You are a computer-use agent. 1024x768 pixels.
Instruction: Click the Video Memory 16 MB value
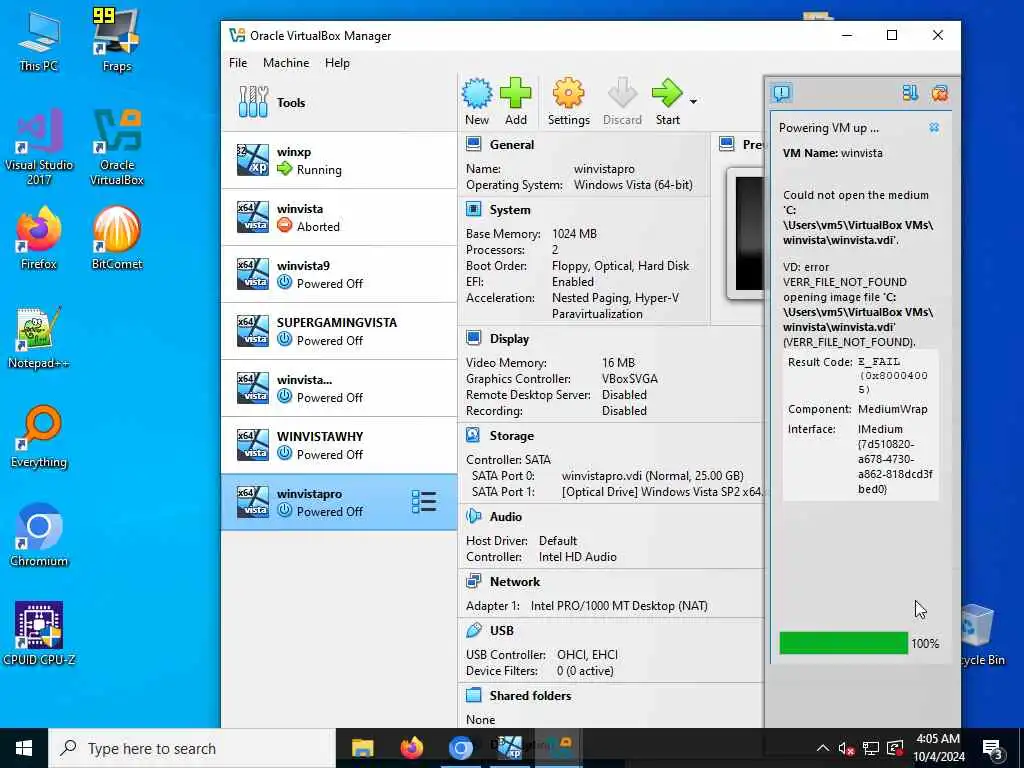(618, 362)
